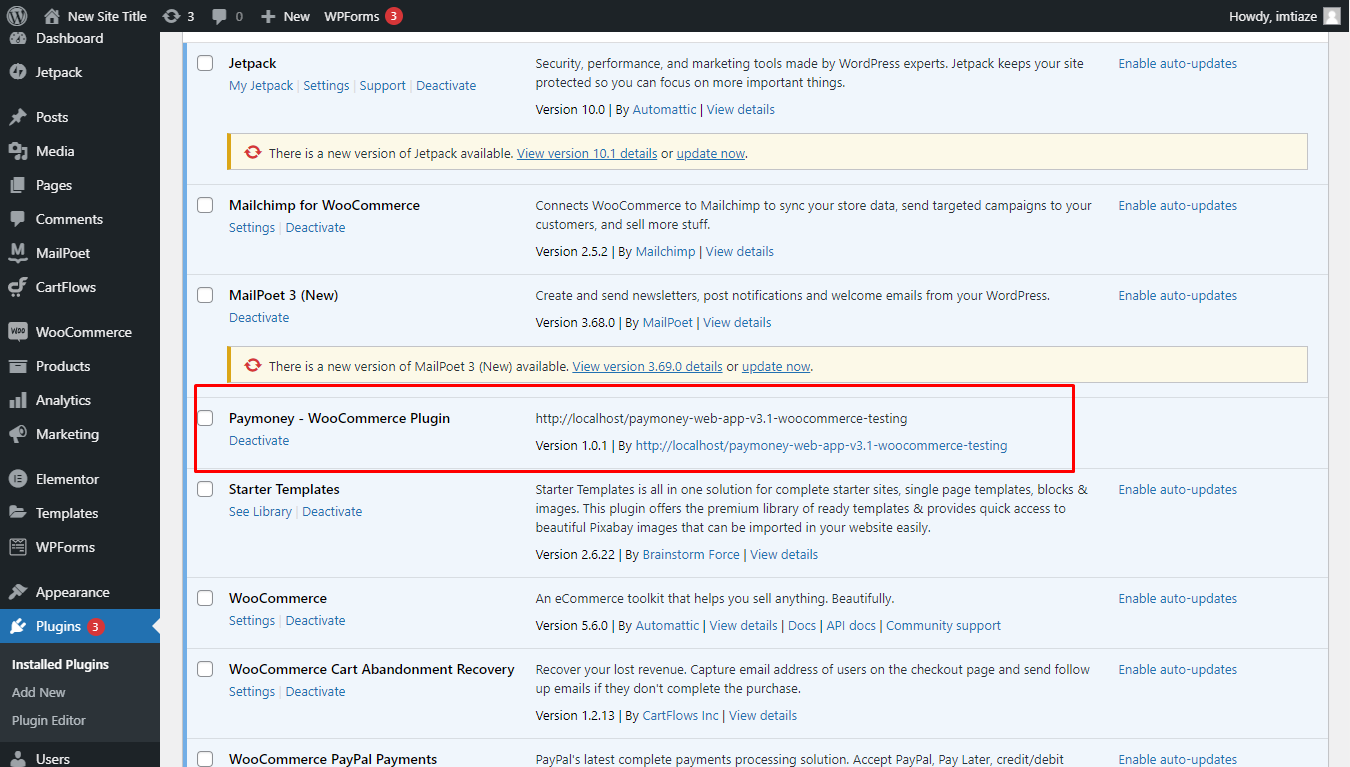Open the CartFlows Inc author link
The image size is (1350, 767).
pyautogui.click(x=680, y=715)
